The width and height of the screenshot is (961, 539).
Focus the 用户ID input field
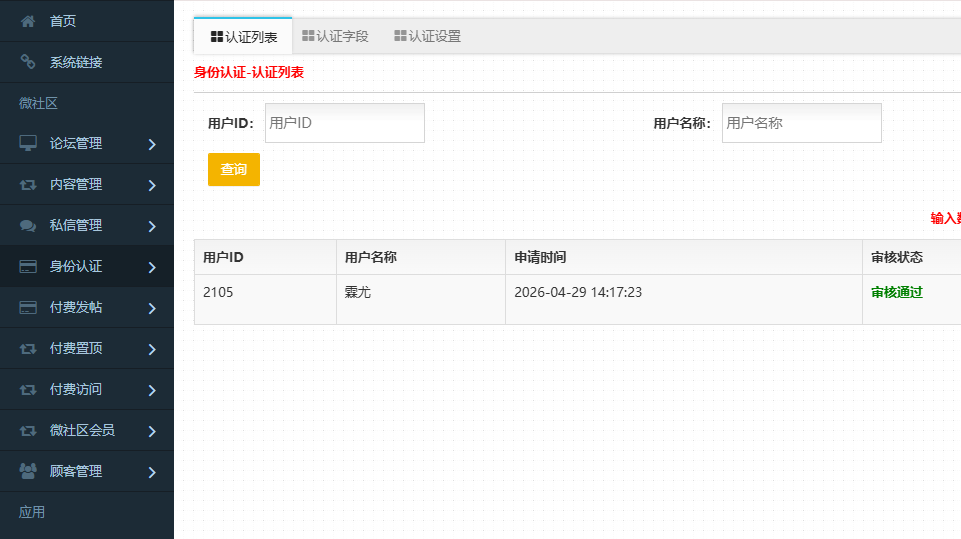coord(344,123)
